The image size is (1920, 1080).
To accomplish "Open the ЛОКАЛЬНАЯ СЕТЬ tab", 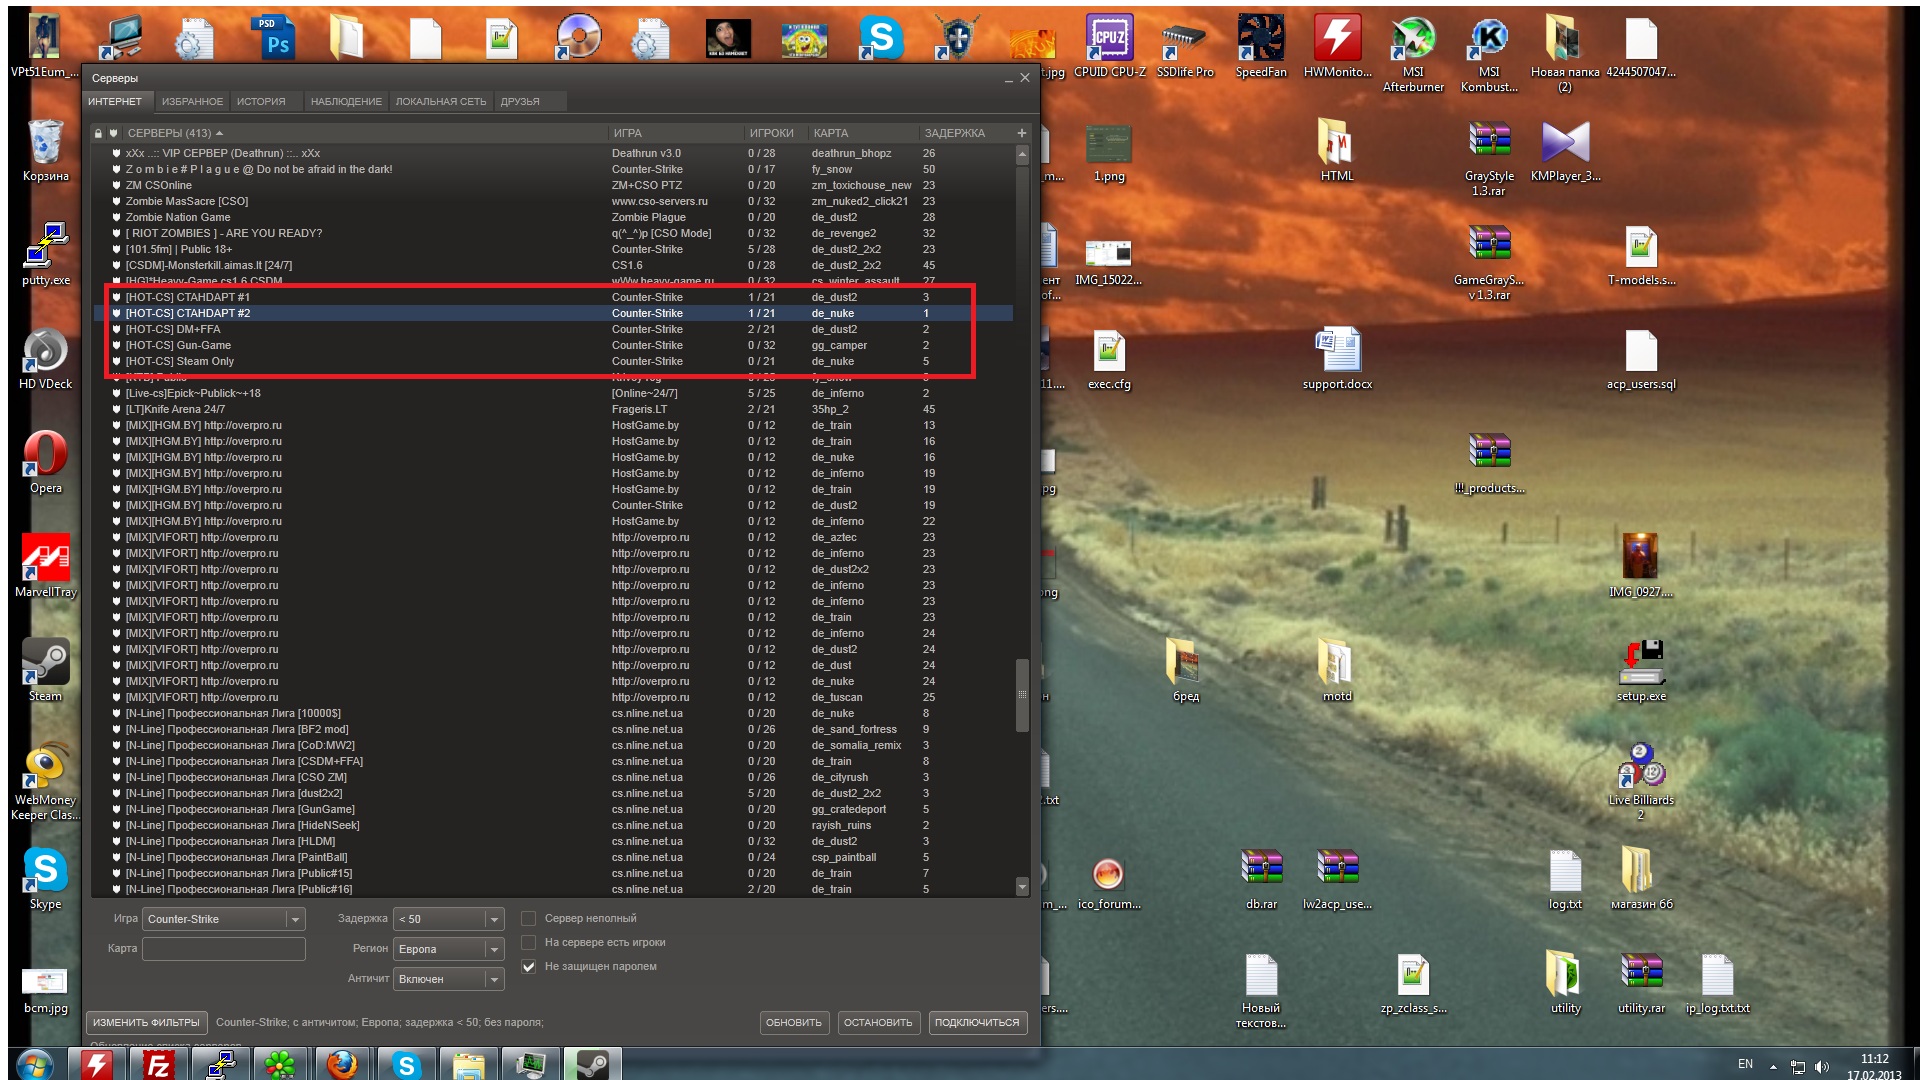I will pyautogui.click(x=441, y=101).
